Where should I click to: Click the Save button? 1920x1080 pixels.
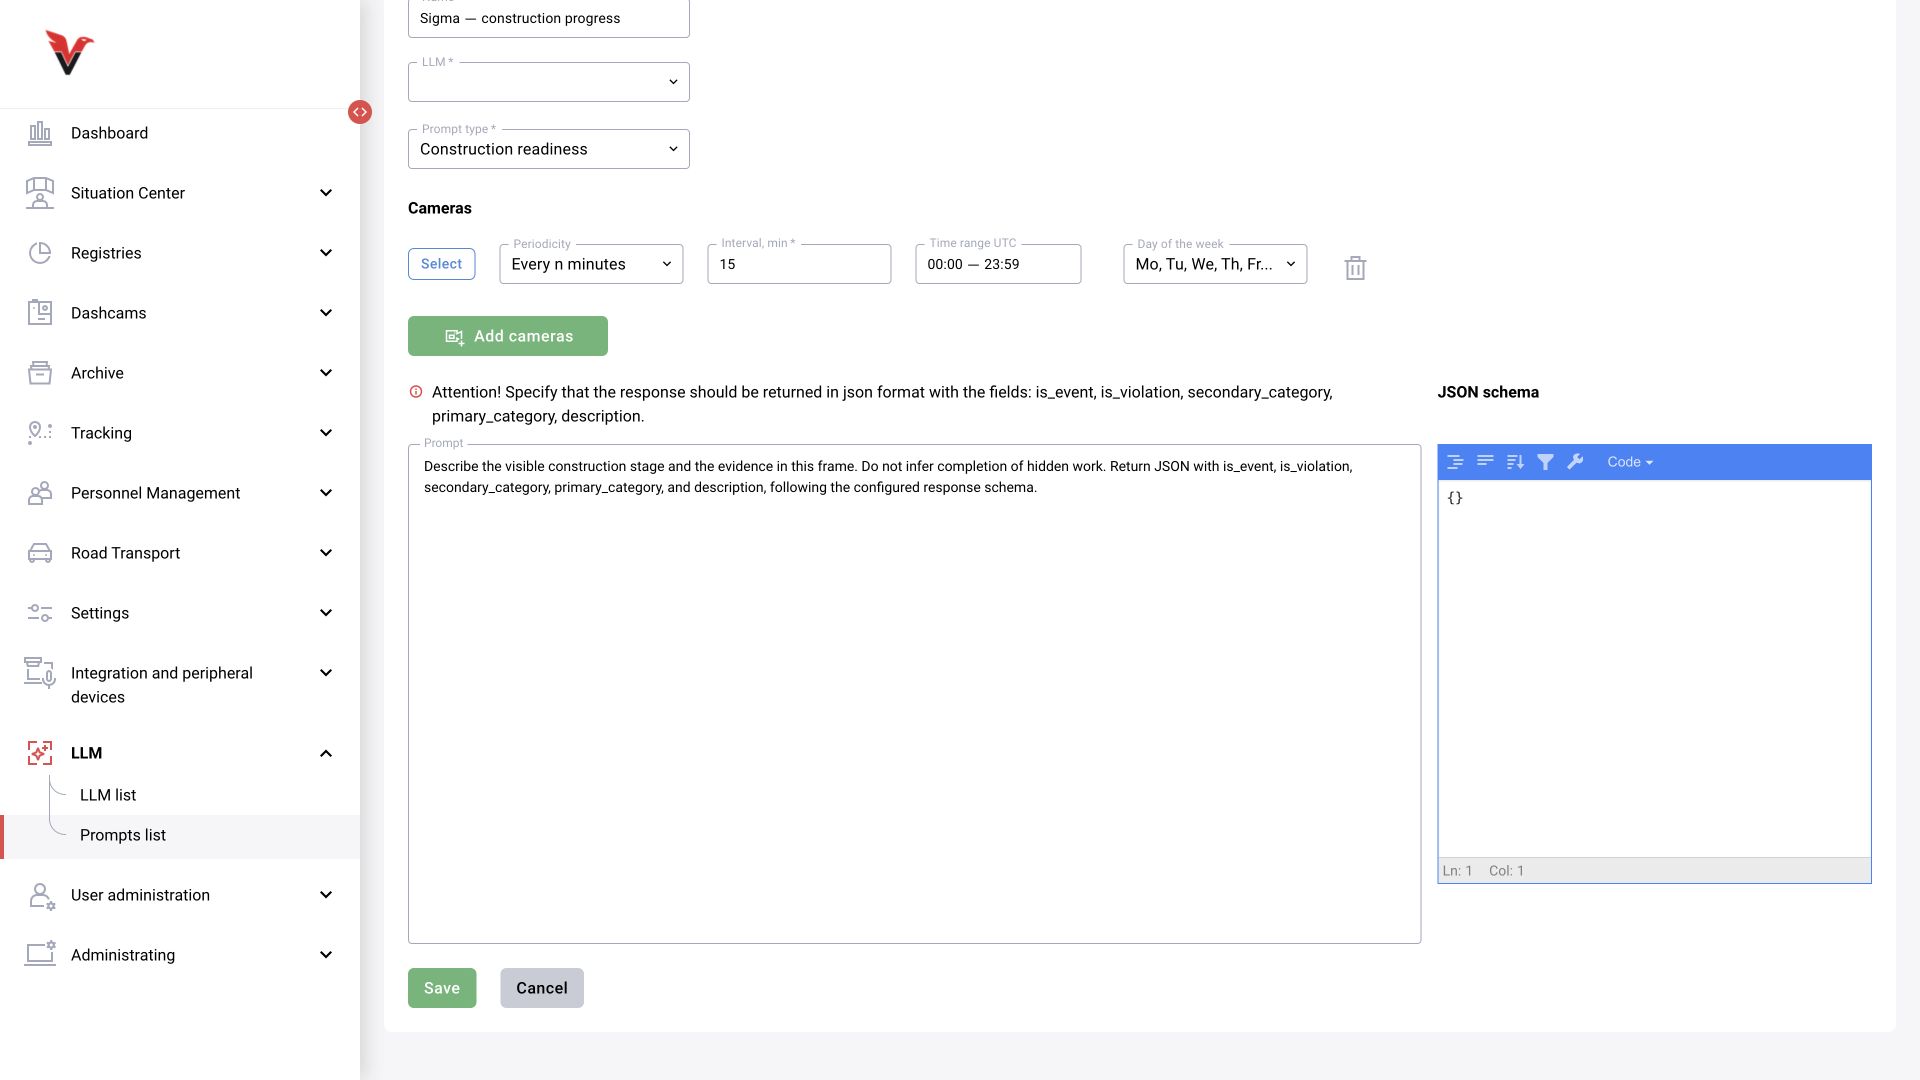(442, 988)
